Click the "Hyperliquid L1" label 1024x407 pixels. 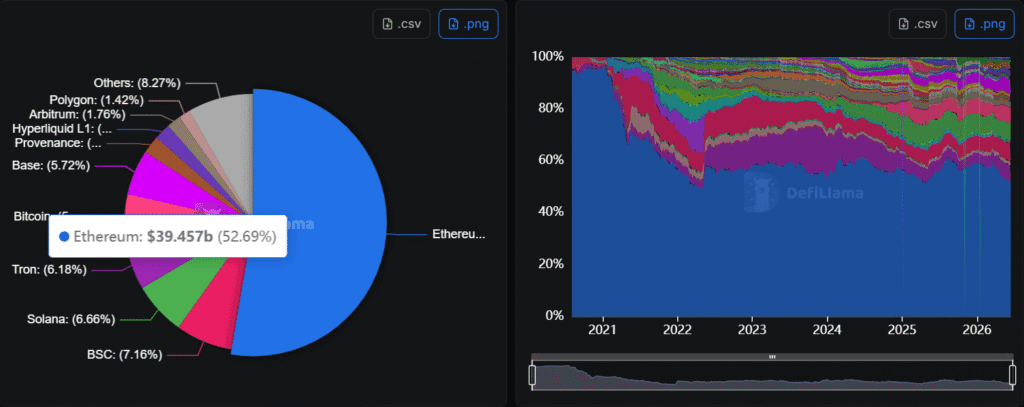point(62,129)
